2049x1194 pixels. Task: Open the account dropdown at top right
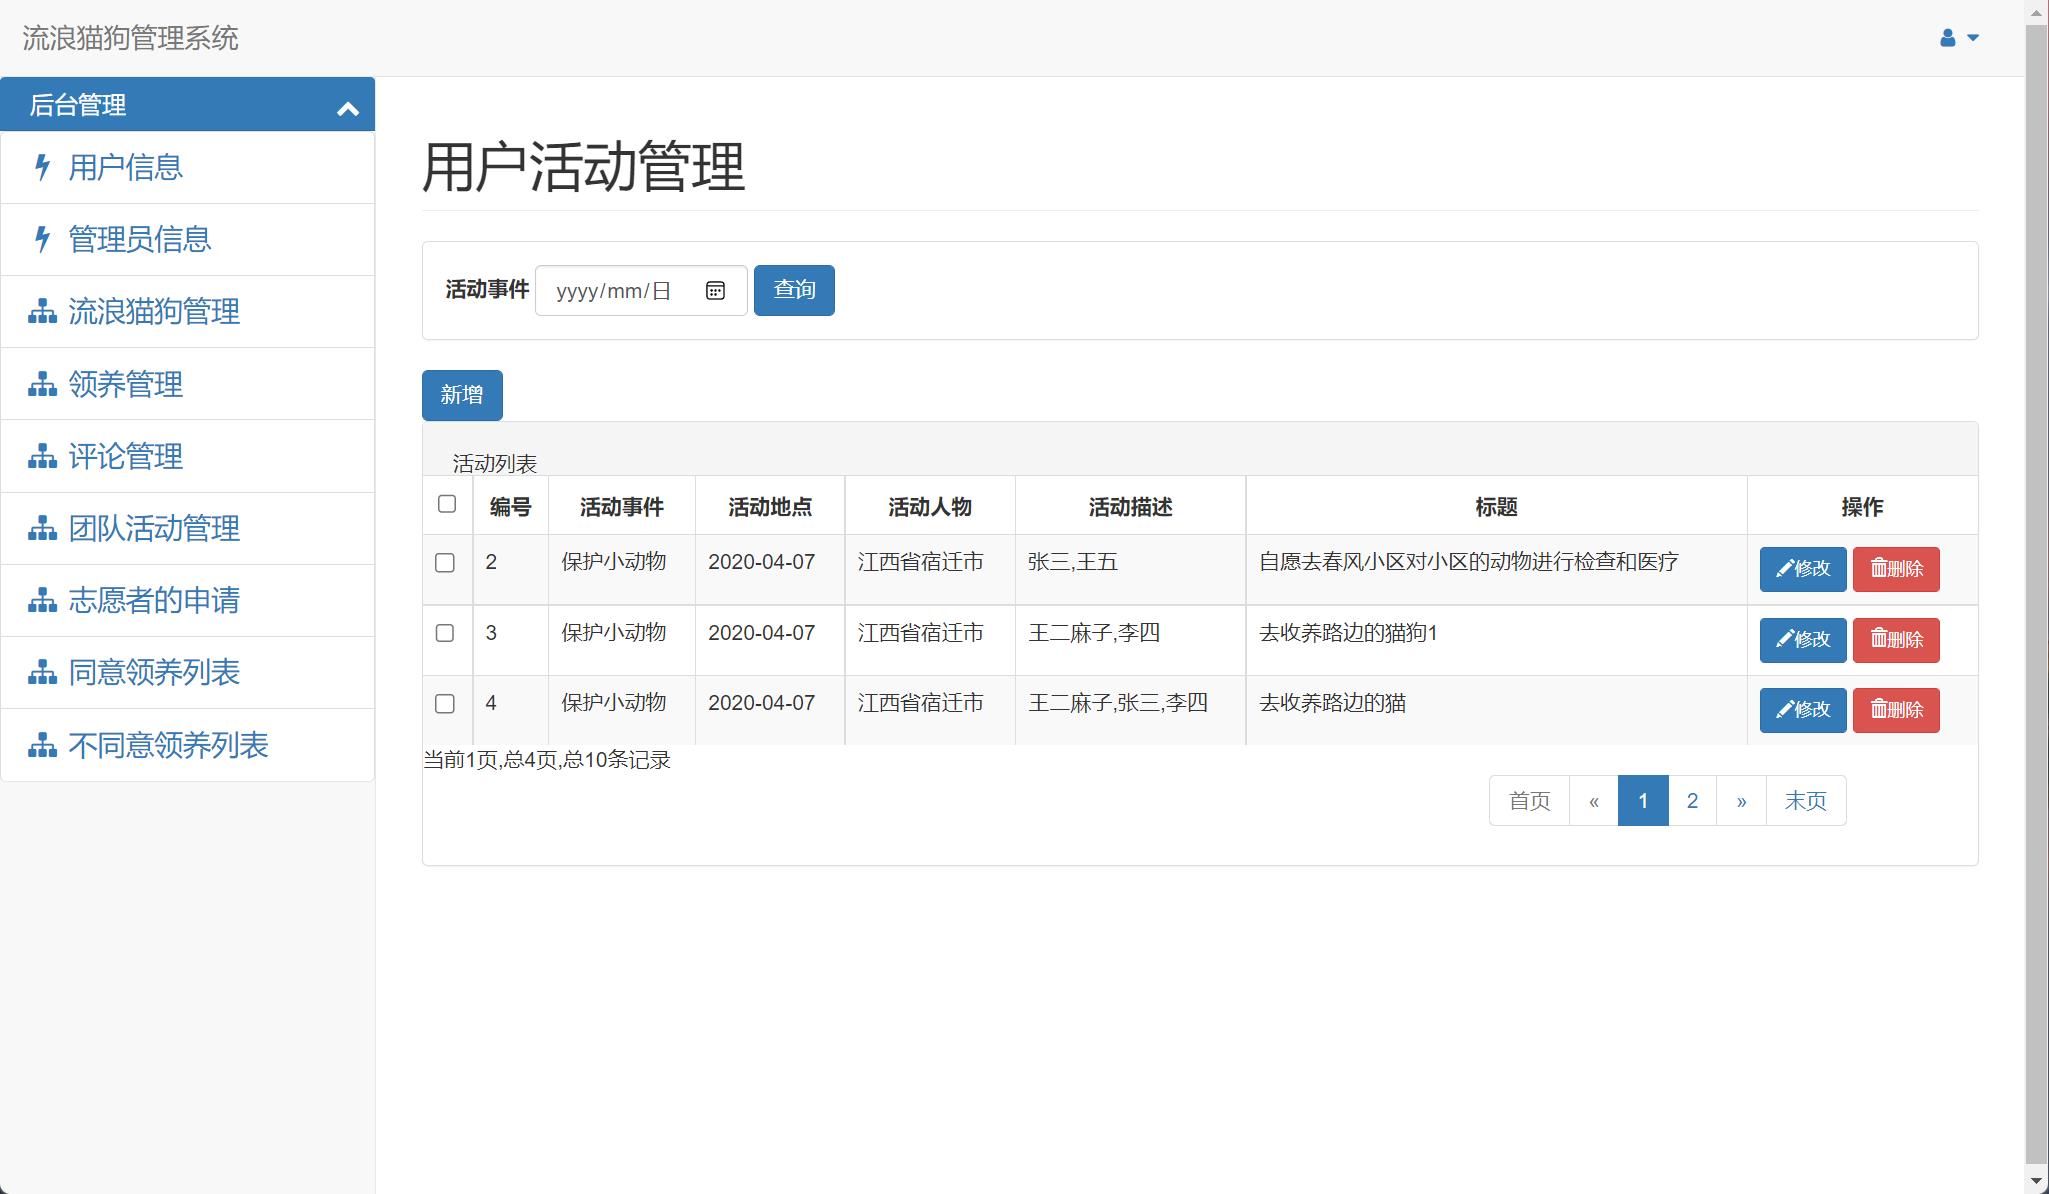pyautogui.click(x=1972, y=37)
